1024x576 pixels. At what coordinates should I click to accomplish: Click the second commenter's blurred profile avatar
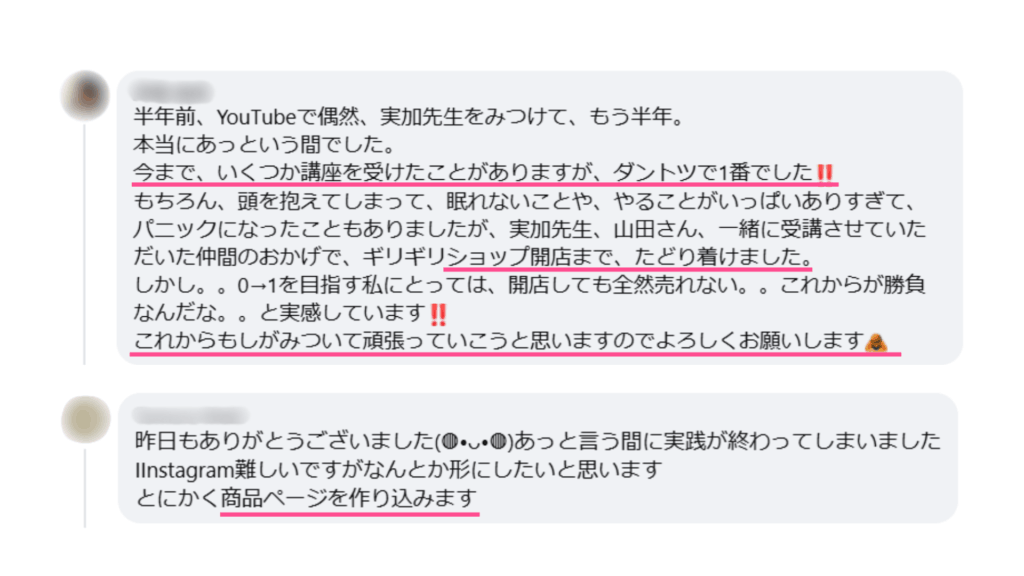86,419
